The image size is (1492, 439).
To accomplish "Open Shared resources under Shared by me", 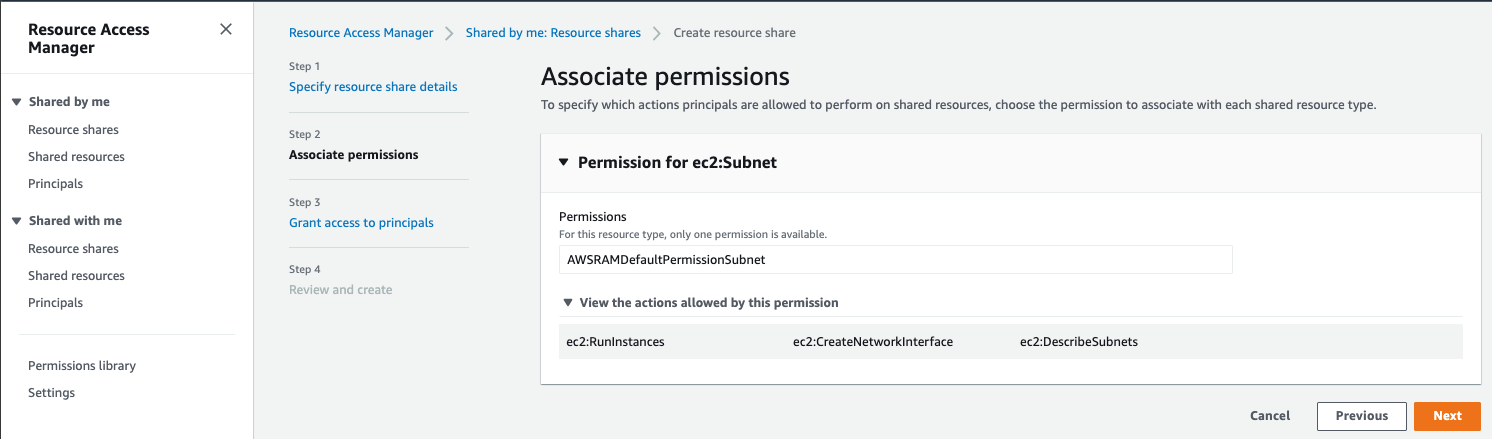I will 76,157.
